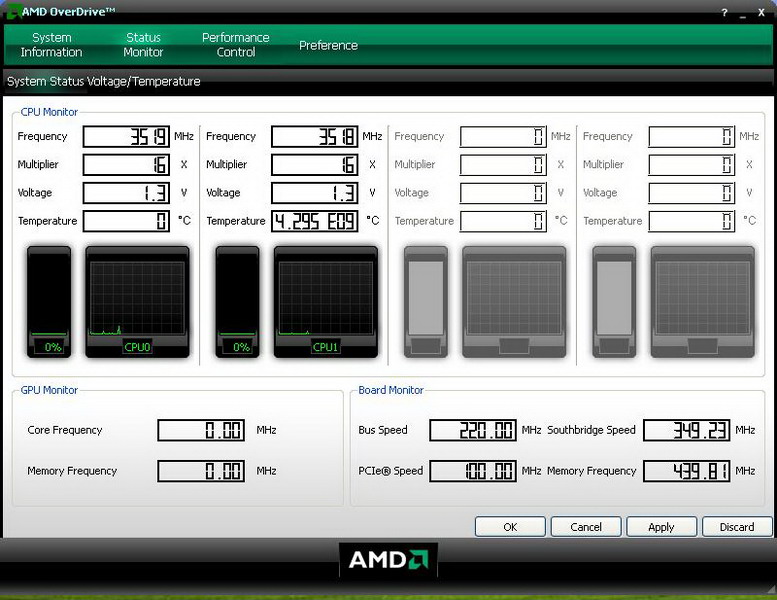Click the Apply button

[661, 527]
